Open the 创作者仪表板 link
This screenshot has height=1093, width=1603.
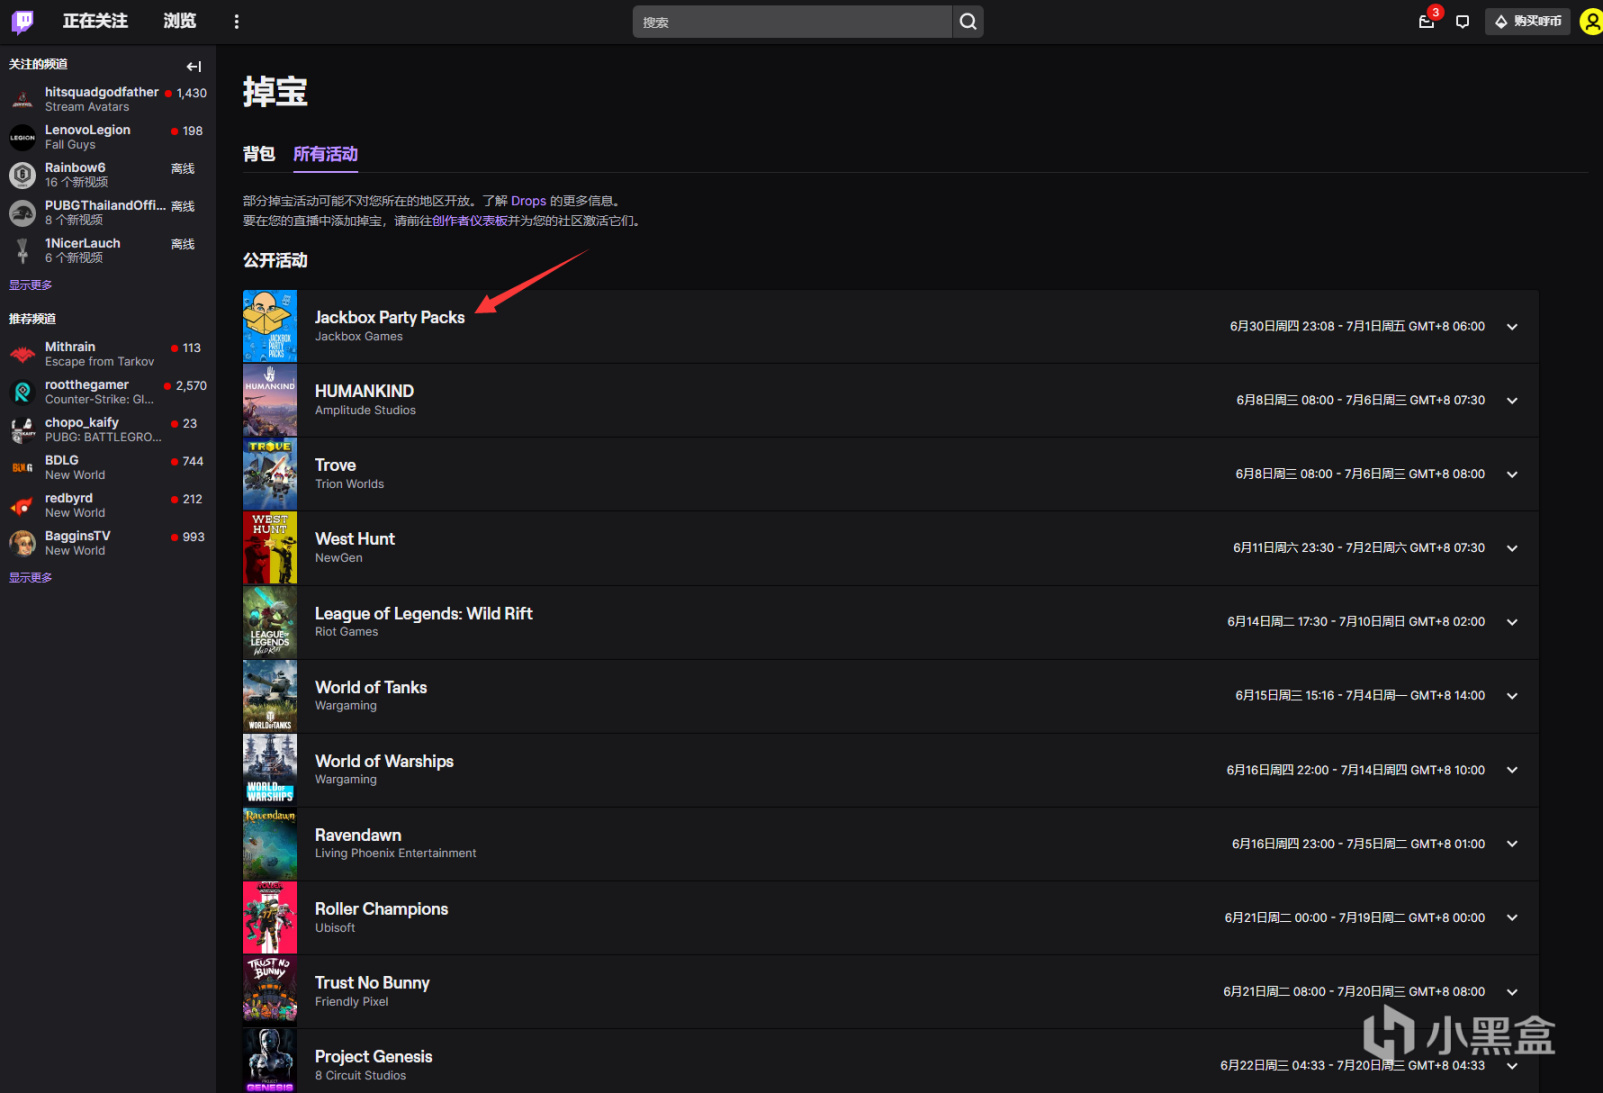pos(470,221)
